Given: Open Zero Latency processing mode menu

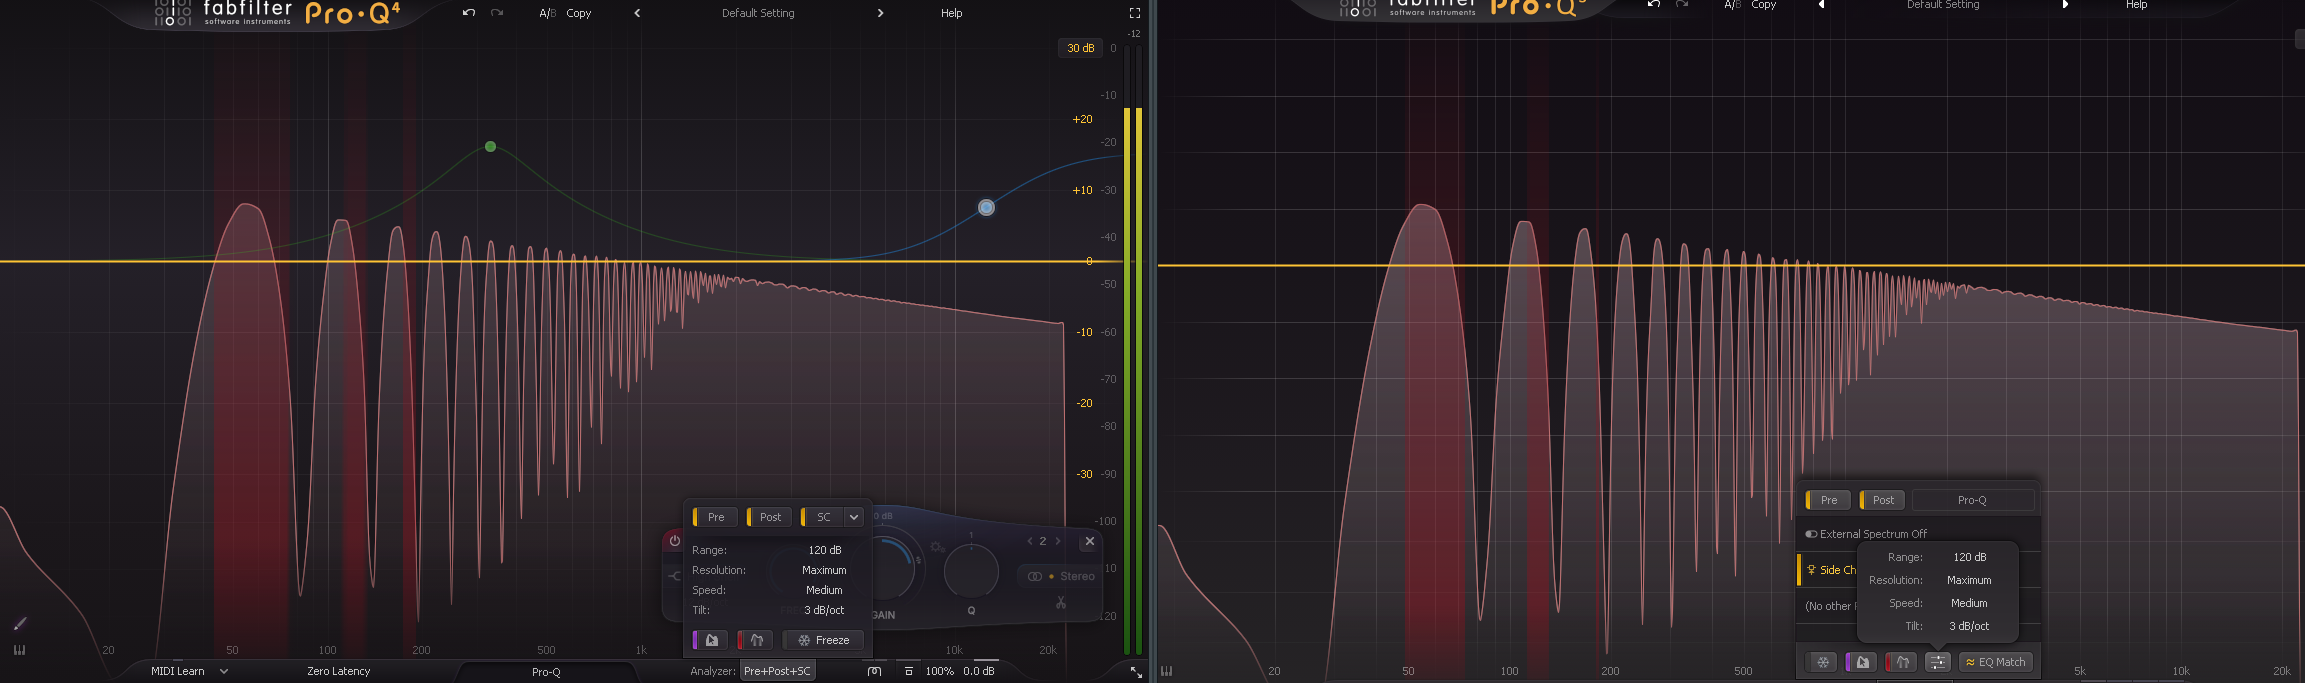Looking at the screenshot, I should (x=338, y=671).
